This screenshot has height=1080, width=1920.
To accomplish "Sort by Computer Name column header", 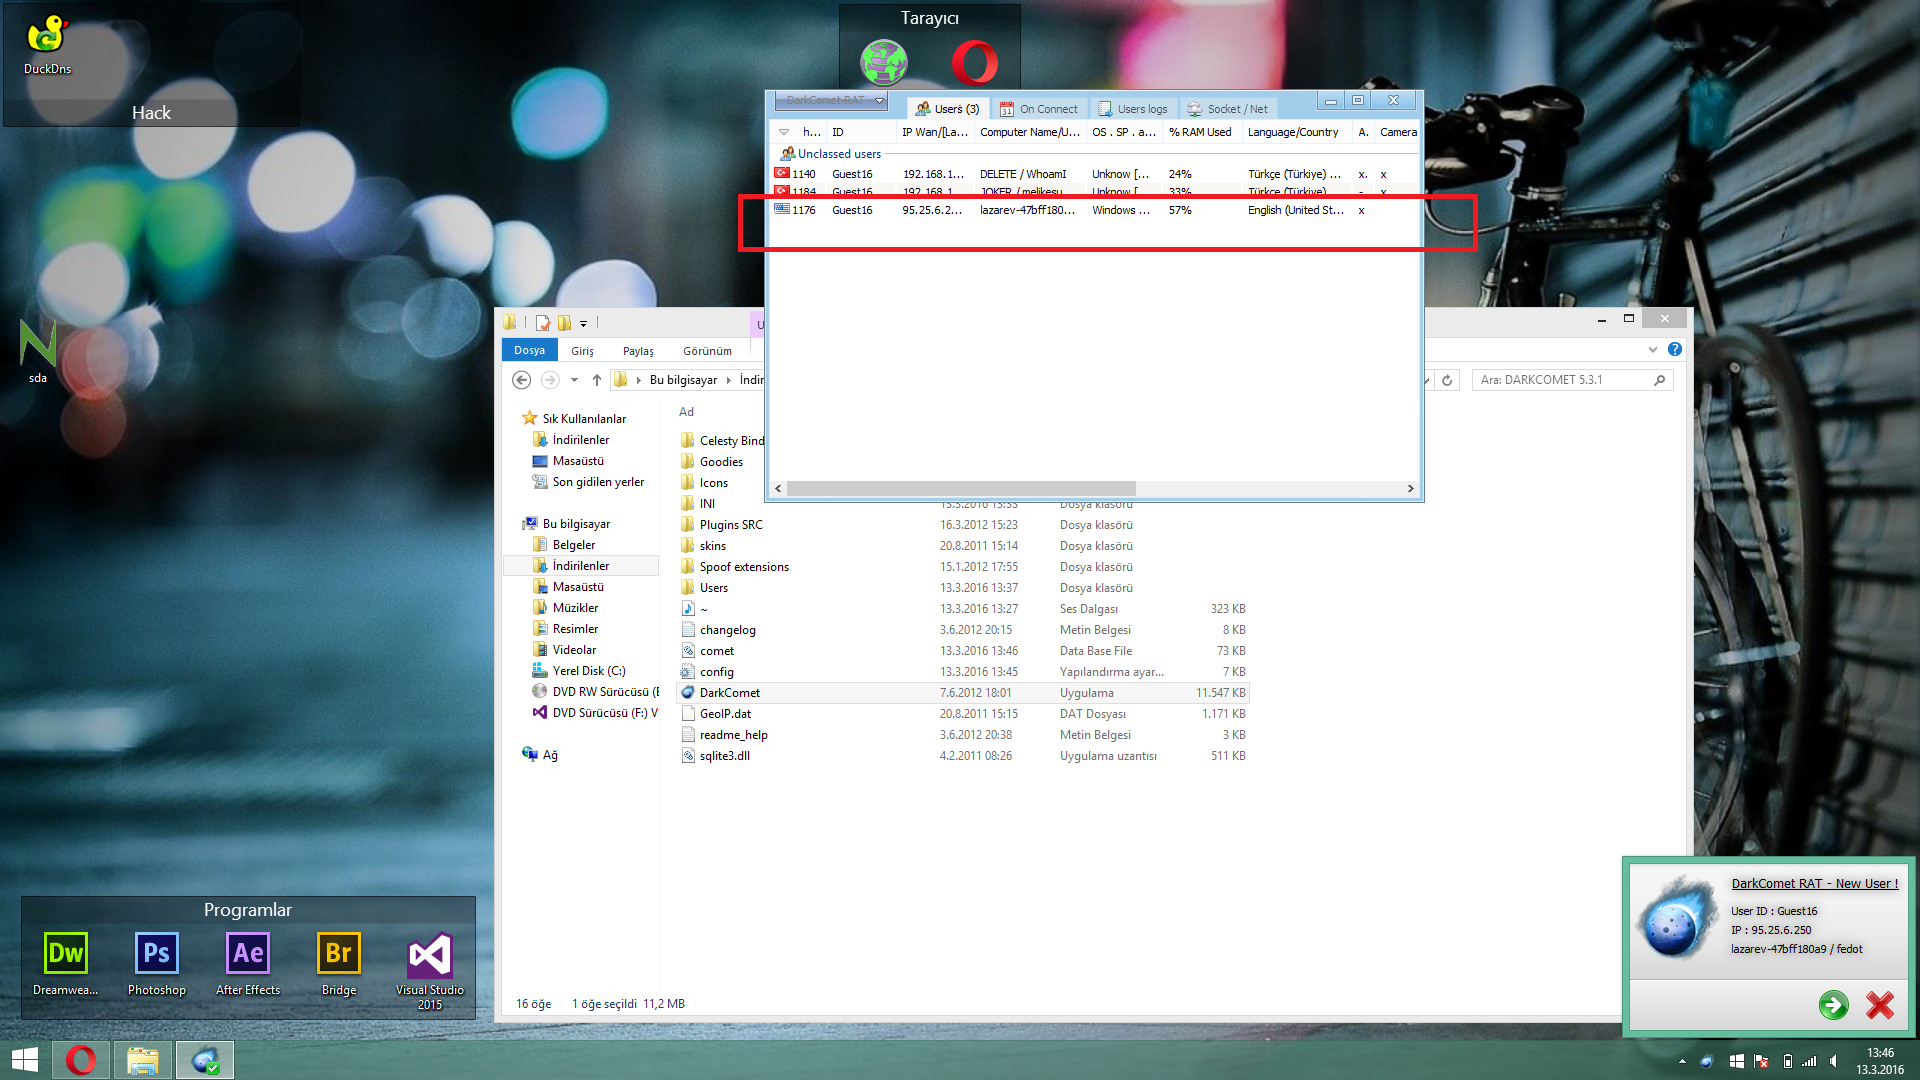I will [1030, 132].
